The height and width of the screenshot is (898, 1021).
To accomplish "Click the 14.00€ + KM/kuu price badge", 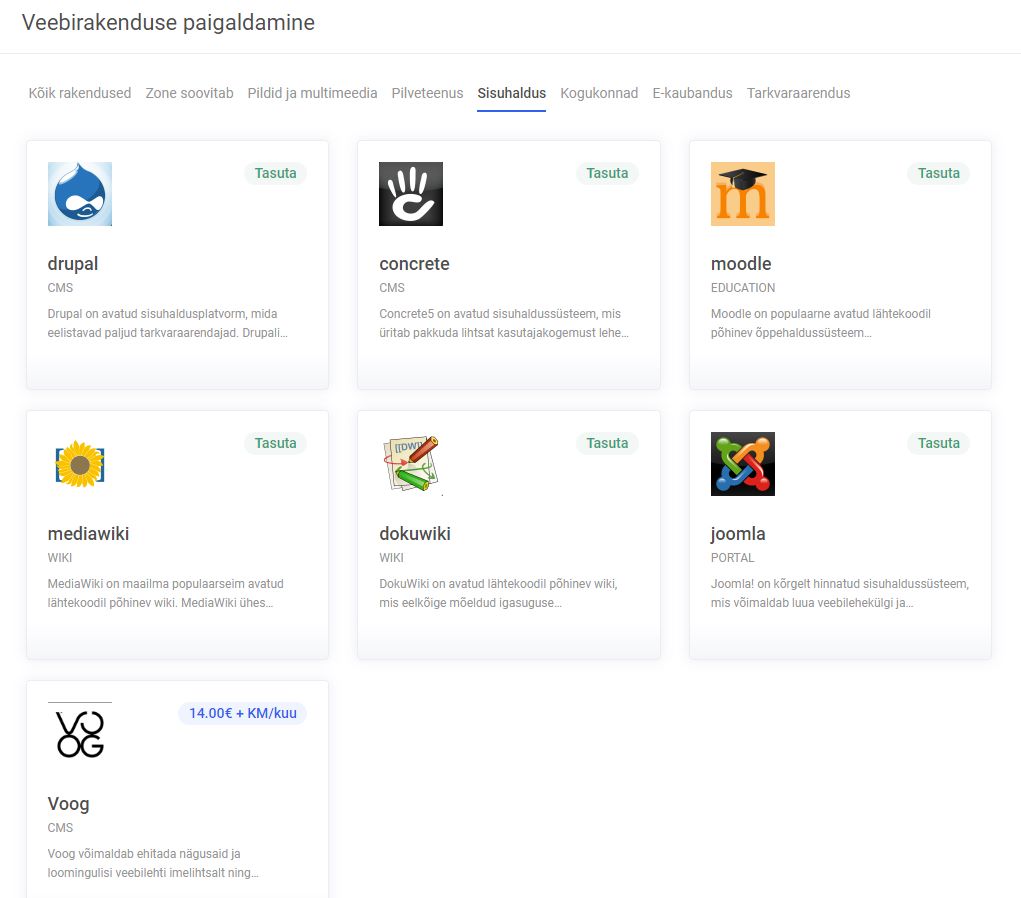I will pyautogui.click(x=242, y=713).
